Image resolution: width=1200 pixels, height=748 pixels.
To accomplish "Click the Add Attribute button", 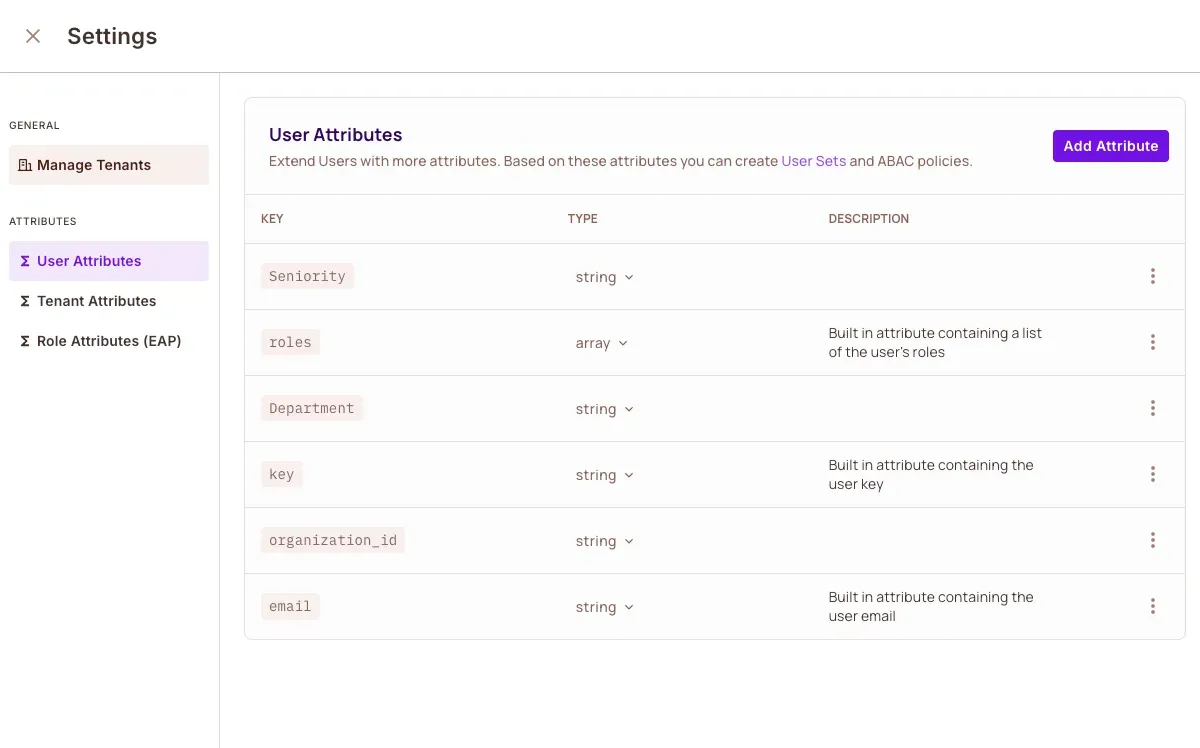I will (x=1110, y=146).
